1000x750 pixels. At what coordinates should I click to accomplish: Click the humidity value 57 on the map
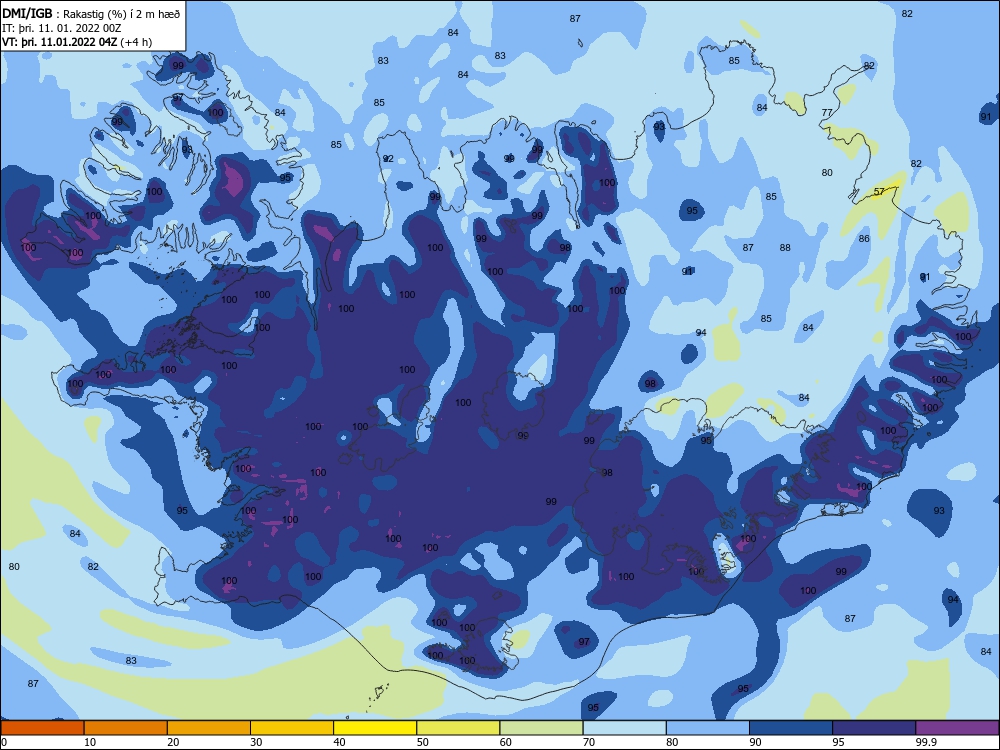pyautogui.click(x=879, y=191)
